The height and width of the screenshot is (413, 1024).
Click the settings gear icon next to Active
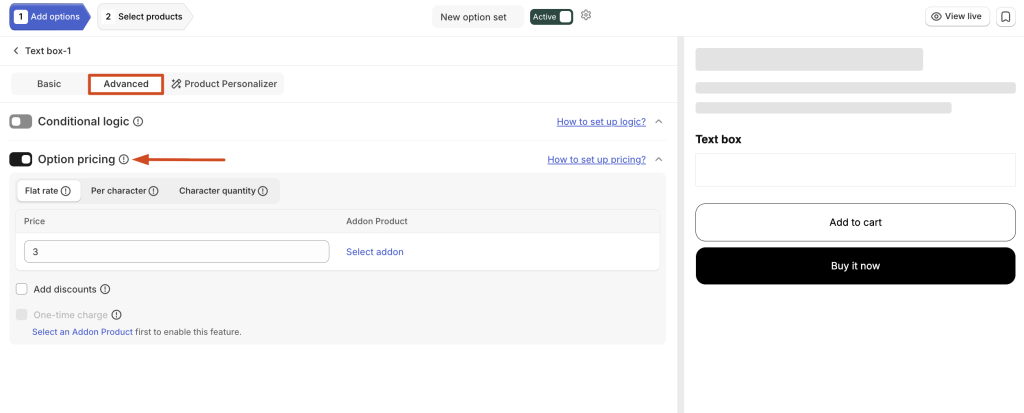[586, 15]
